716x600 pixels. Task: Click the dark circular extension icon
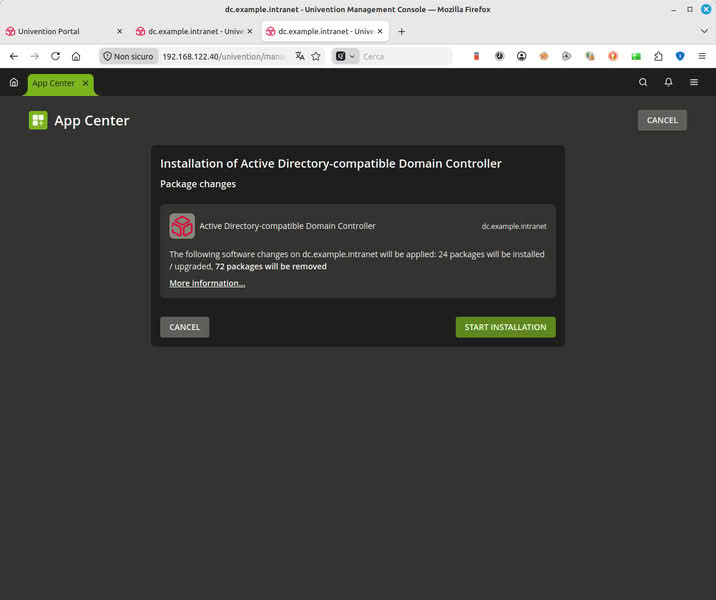tap(500, 56)
